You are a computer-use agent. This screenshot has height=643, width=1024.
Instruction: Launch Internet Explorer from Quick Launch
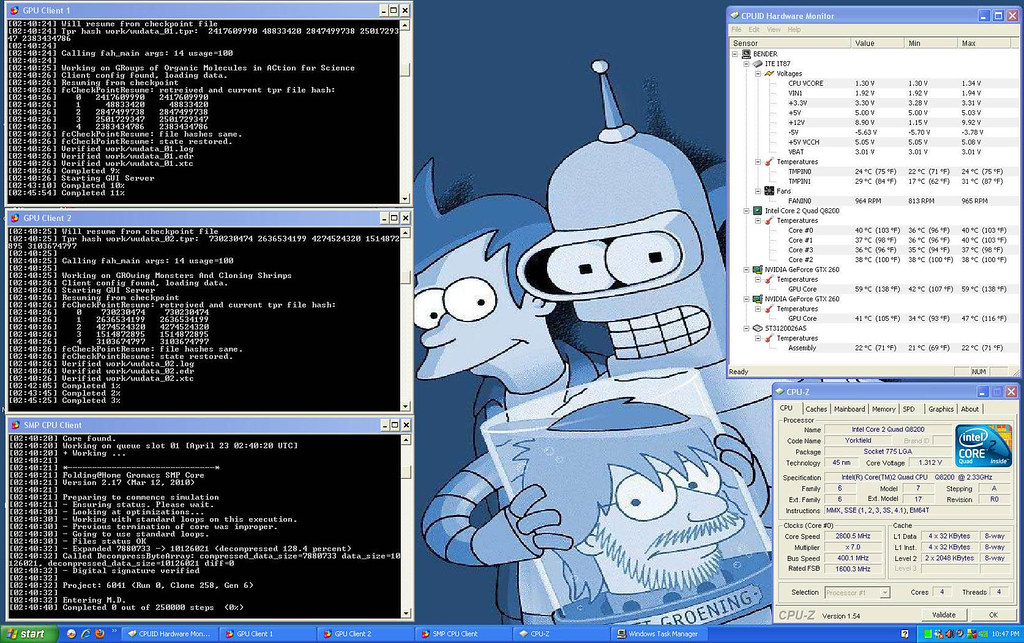click(x=85, y=634)
